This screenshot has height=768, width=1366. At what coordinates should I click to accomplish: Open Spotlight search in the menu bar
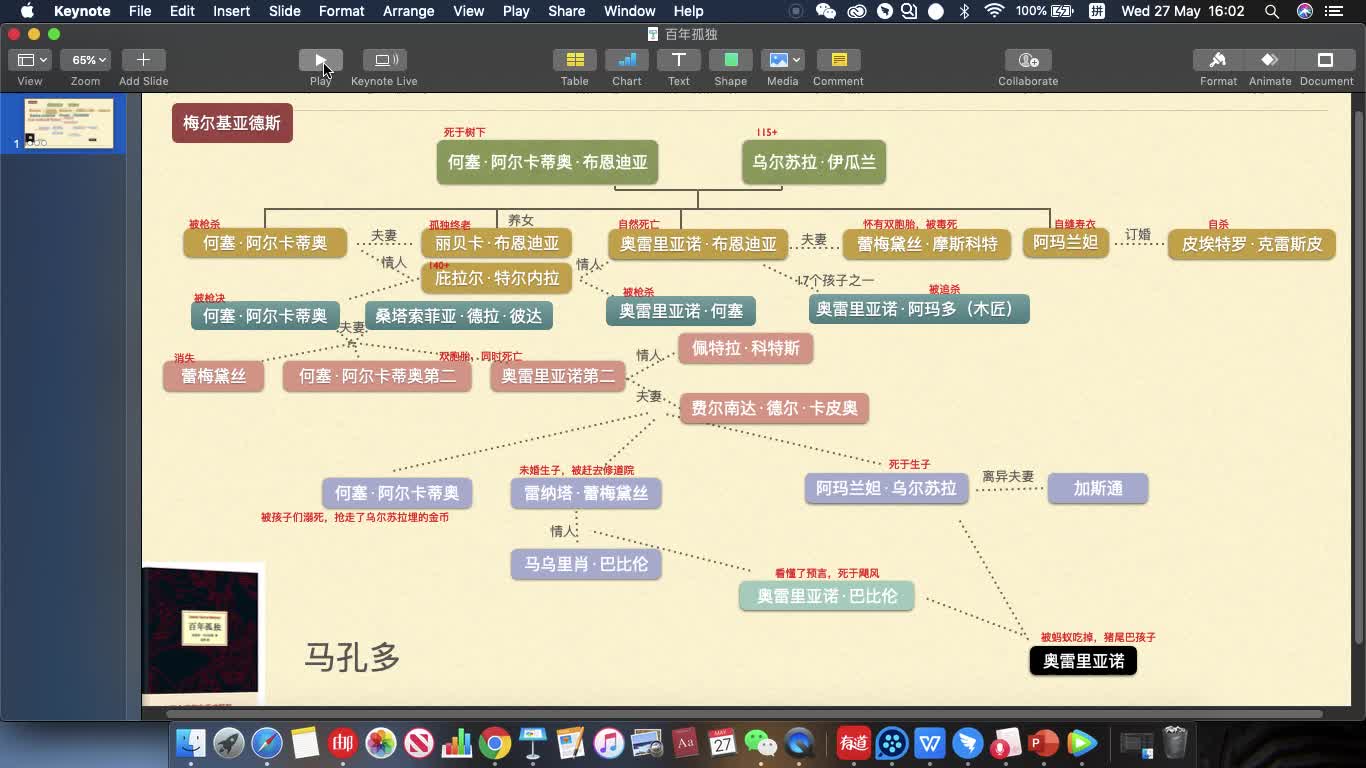click(x=1271, y=11)
